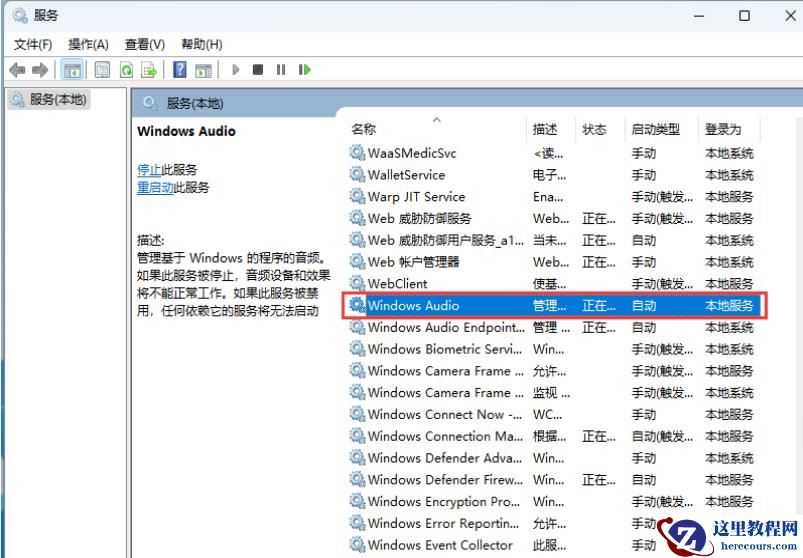Click the Warp JIT Service gear icon
Screen dimensions: 803x558
coord(357,196)
